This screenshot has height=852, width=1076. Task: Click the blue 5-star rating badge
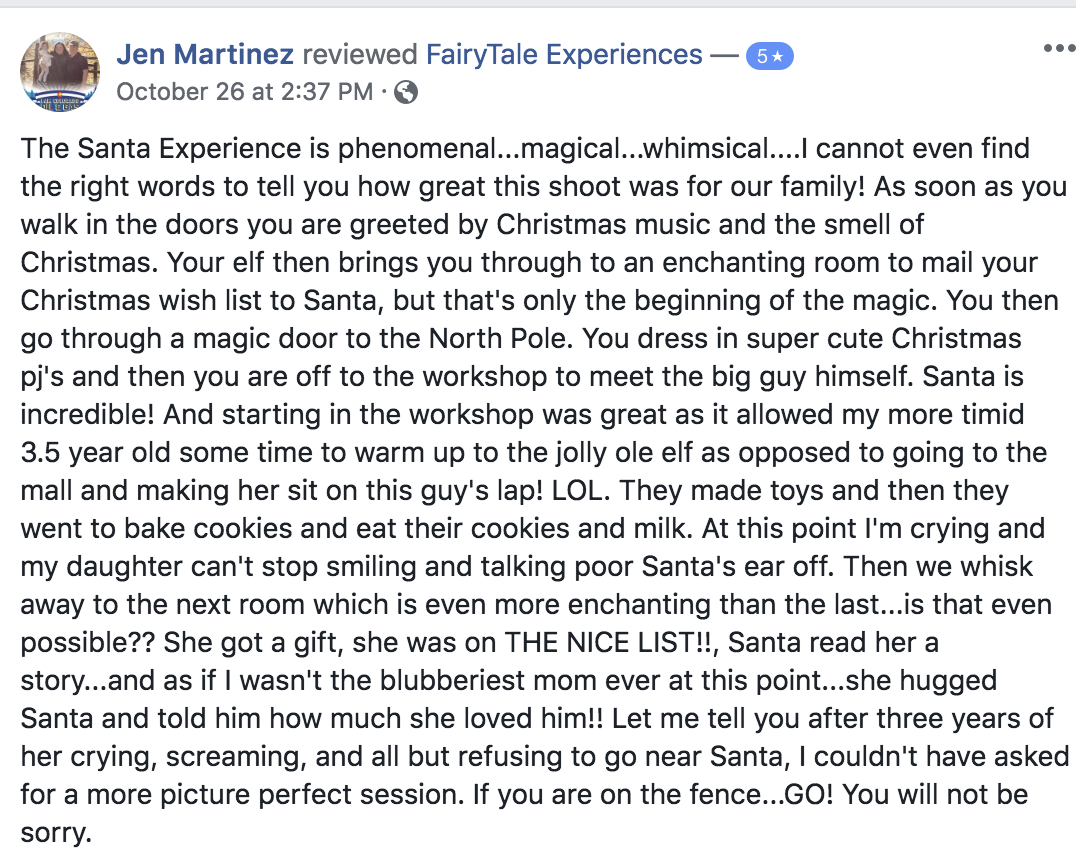pos(769,56)
